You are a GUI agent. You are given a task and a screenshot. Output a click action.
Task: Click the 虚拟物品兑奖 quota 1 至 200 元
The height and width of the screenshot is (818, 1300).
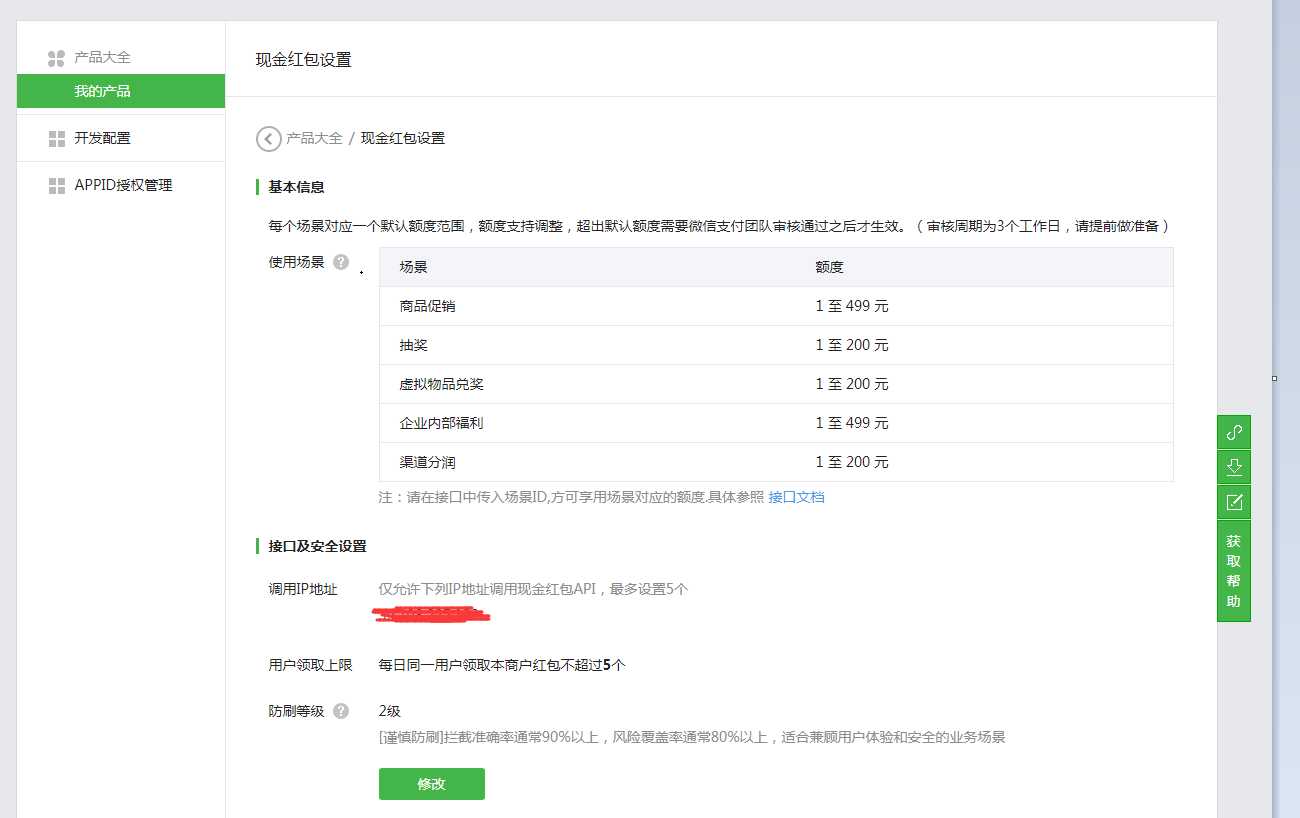[852, 384]
